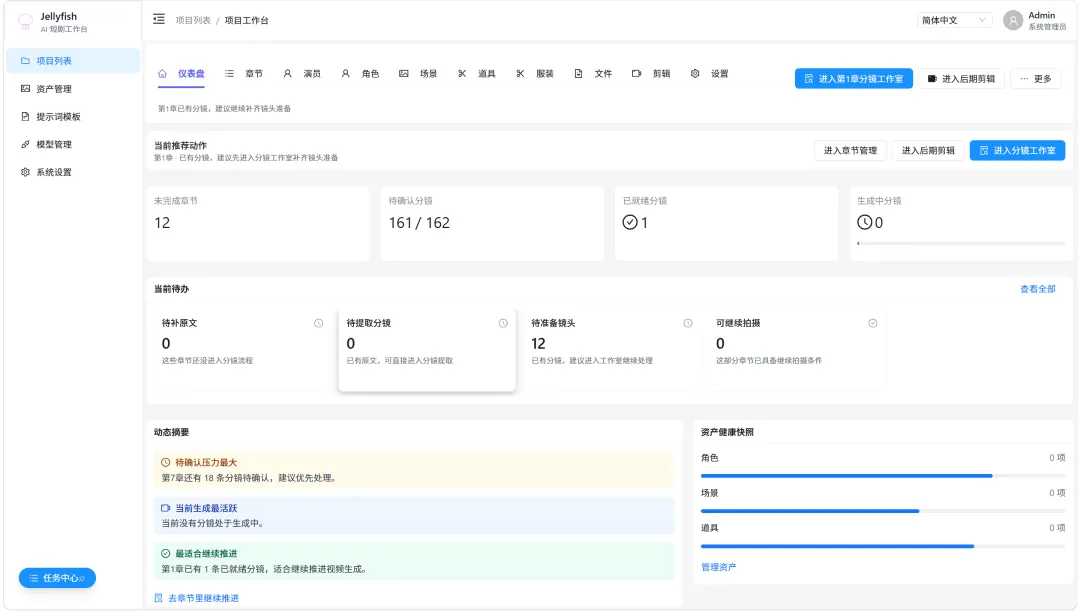Click the 道具 asset progress bar
The image size is (1080, 612).
pos(883,546)
